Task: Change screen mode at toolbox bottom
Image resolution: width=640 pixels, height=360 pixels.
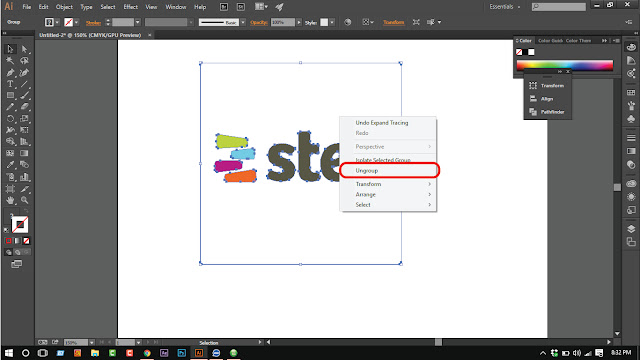Action: coord(16,264)
